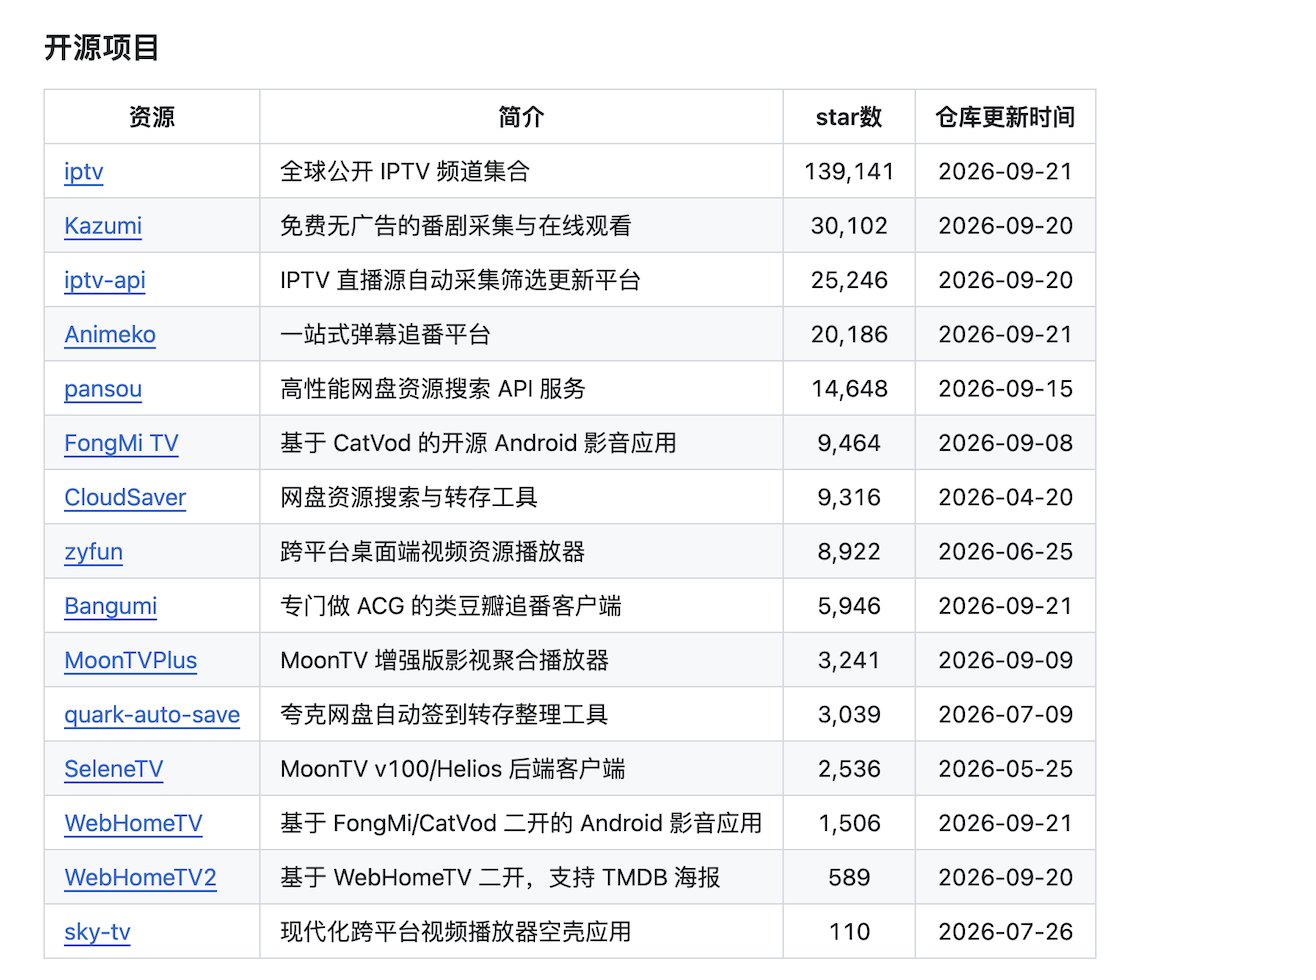This screenshot has width=1316, height=980.
Task: Click the CloudSaver link
Action: tap(125, 498)
